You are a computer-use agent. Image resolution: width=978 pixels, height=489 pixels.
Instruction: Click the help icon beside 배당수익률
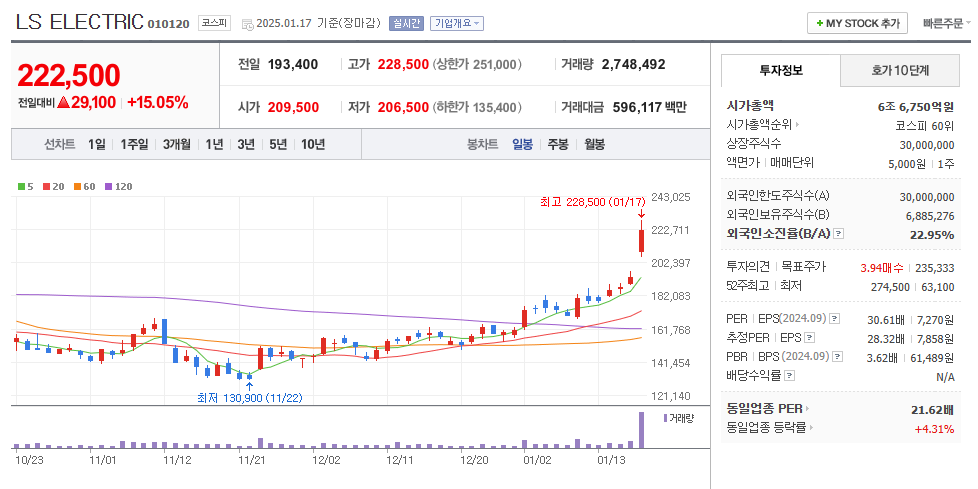(x=790, y=376)
